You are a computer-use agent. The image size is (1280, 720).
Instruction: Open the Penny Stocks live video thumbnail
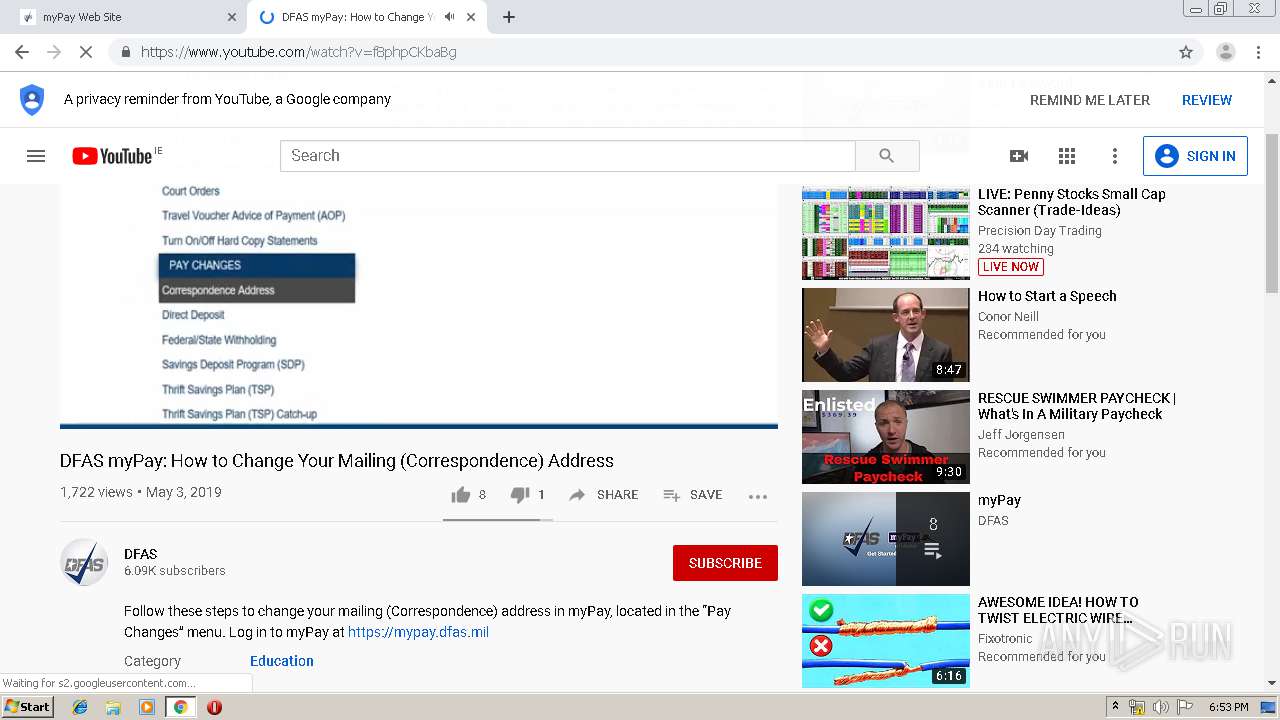point(886,233)
